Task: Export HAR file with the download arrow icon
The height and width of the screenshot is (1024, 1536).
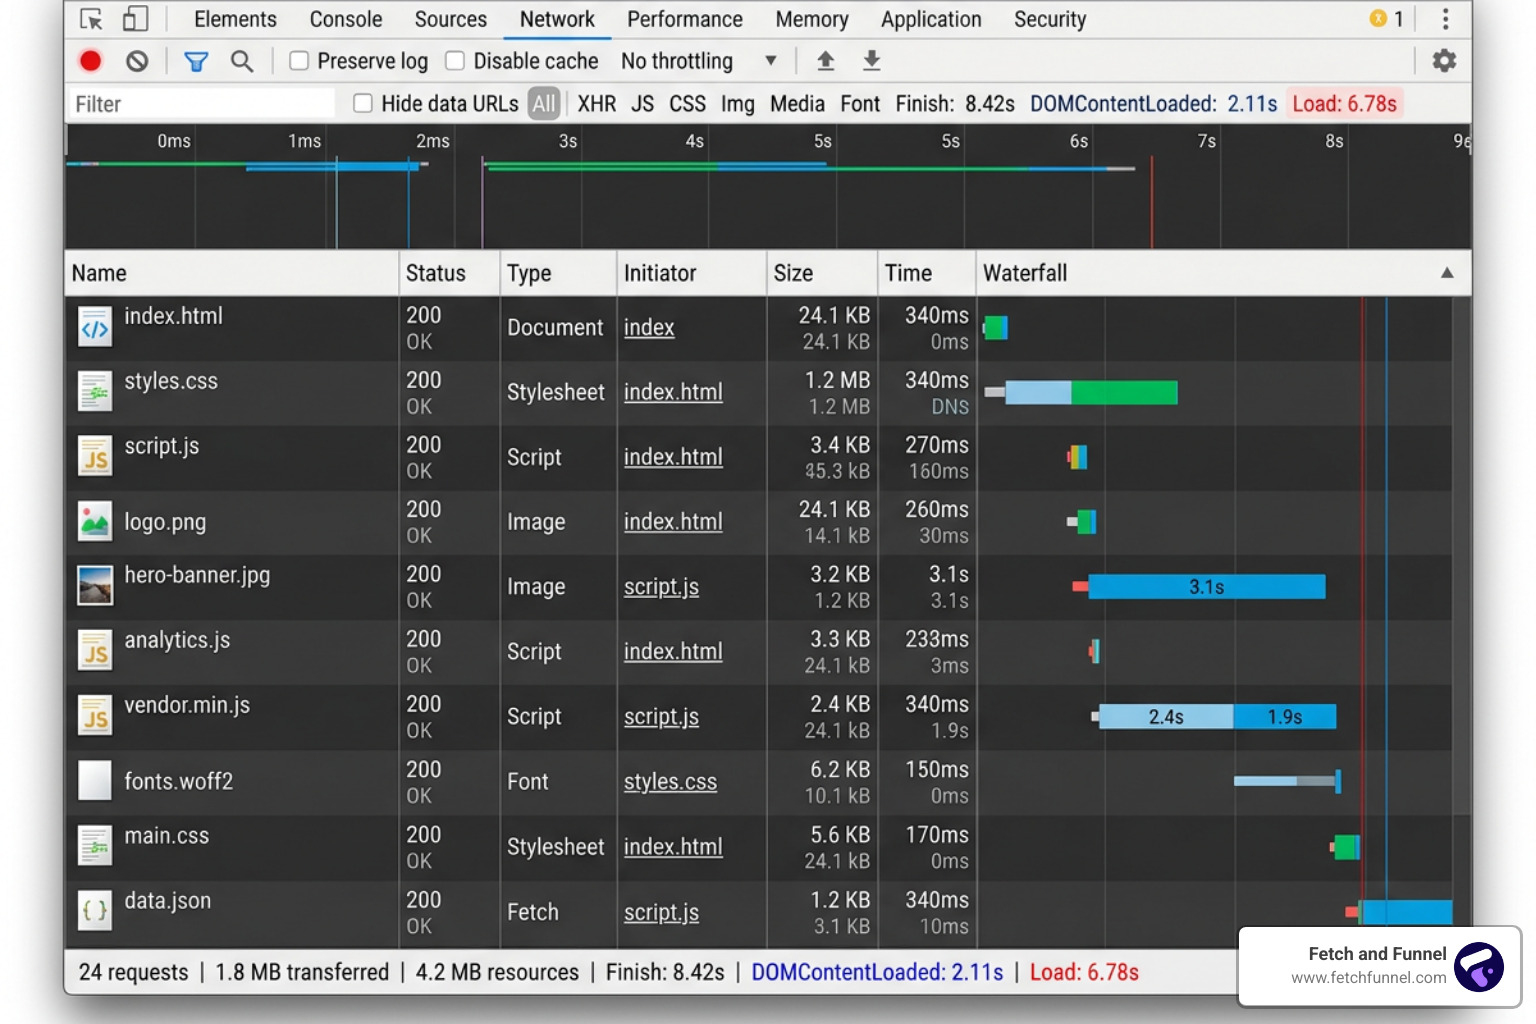Action: click(x=871, y=61)
